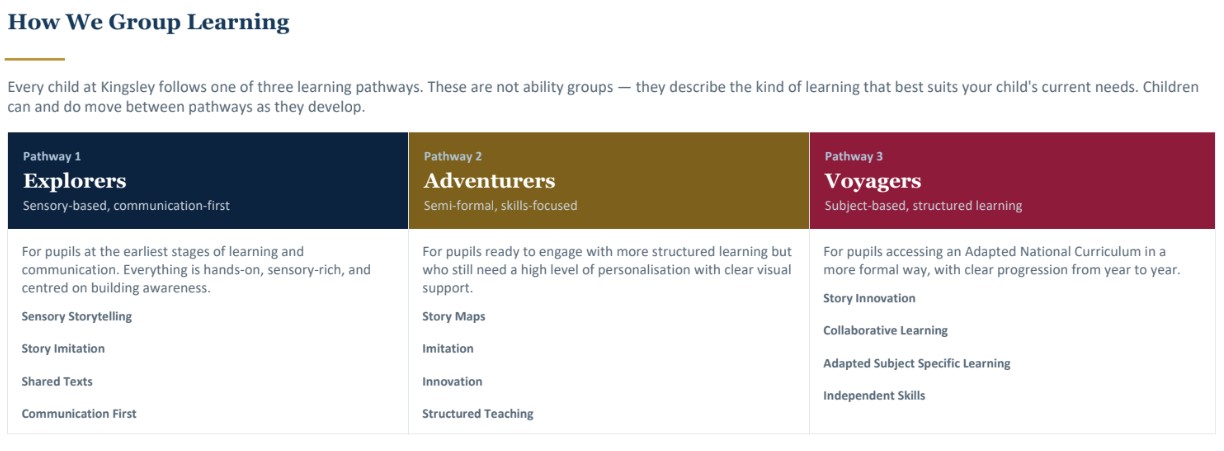Screen dimensions: 1224x451
Task: Open the Story Maps item
Action: click(453, 317)
